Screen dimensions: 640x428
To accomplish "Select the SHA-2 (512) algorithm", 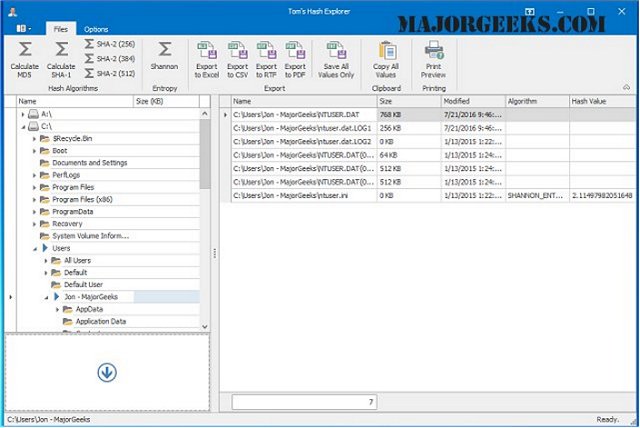I will point(110,73).
